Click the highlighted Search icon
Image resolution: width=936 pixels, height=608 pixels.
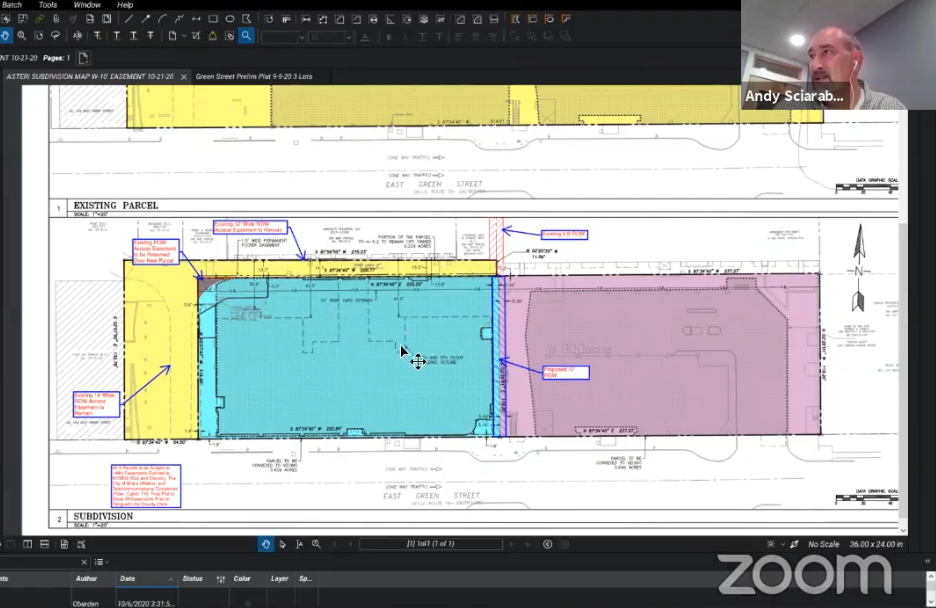point(246,36)
